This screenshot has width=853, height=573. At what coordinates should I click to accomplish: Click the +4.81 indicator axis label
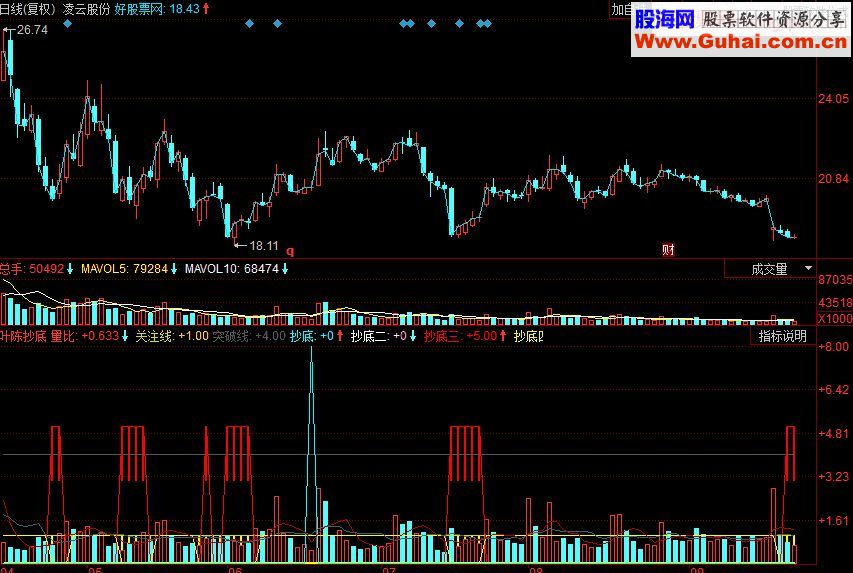(x=833, y=434)
